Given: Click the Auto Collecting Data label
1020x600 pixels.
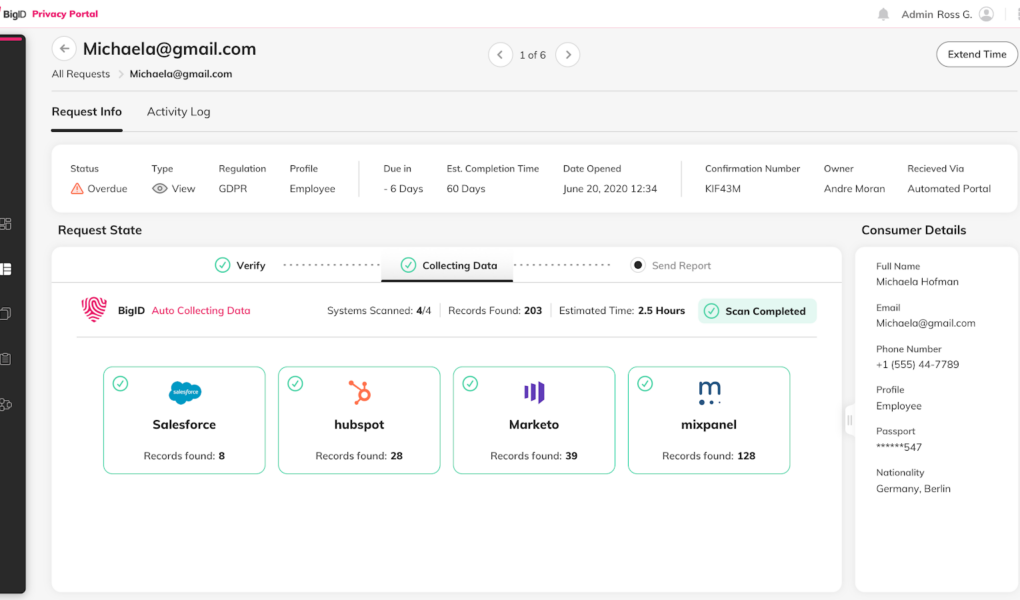Looking at the screenshot, I should (x=201, y=310).
